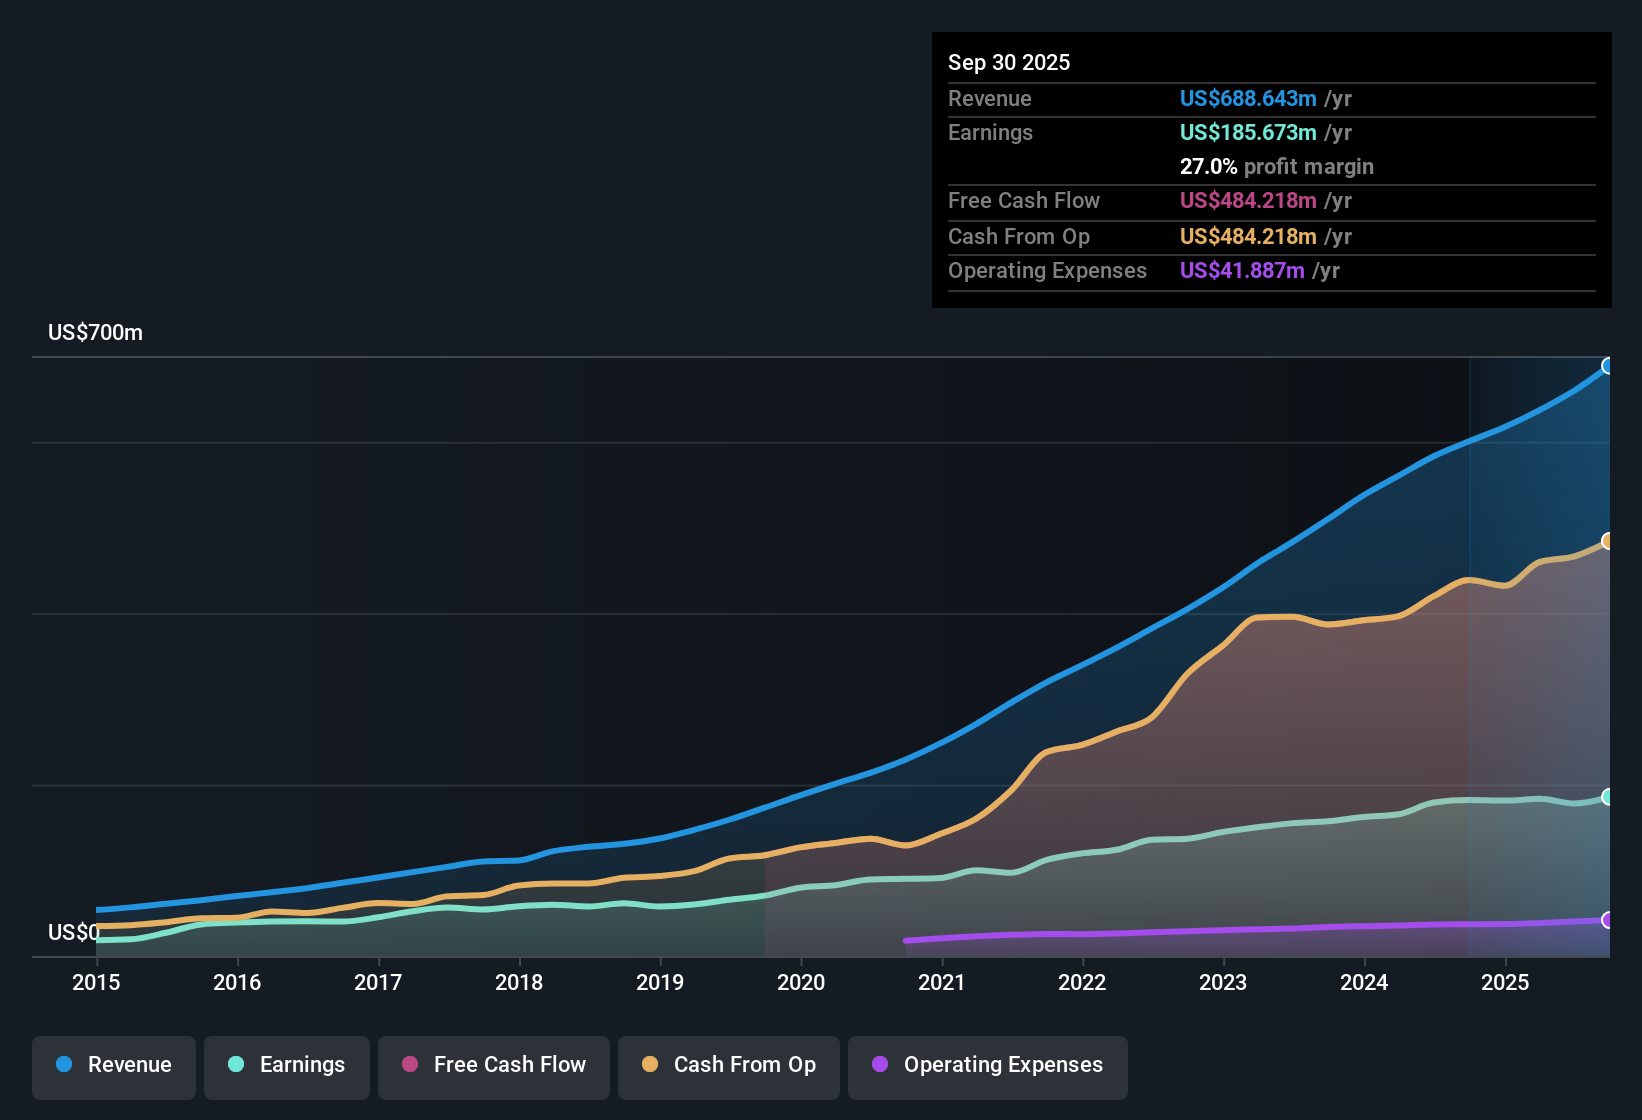Image resolution: width=1642 pixels, height=1120 pixels.
Task: Click the 2021 x-axis label
Action: coord(942,982)
